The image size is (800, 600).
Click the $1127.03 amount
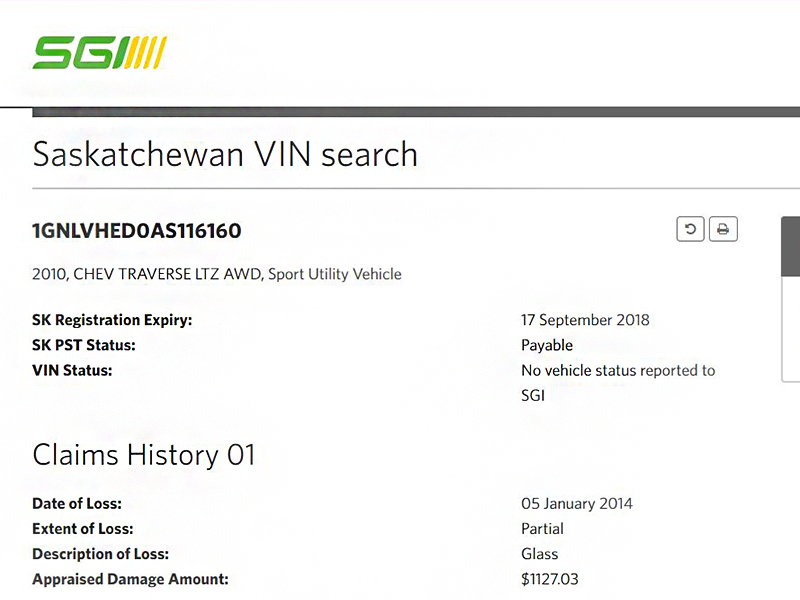point(550,579)
